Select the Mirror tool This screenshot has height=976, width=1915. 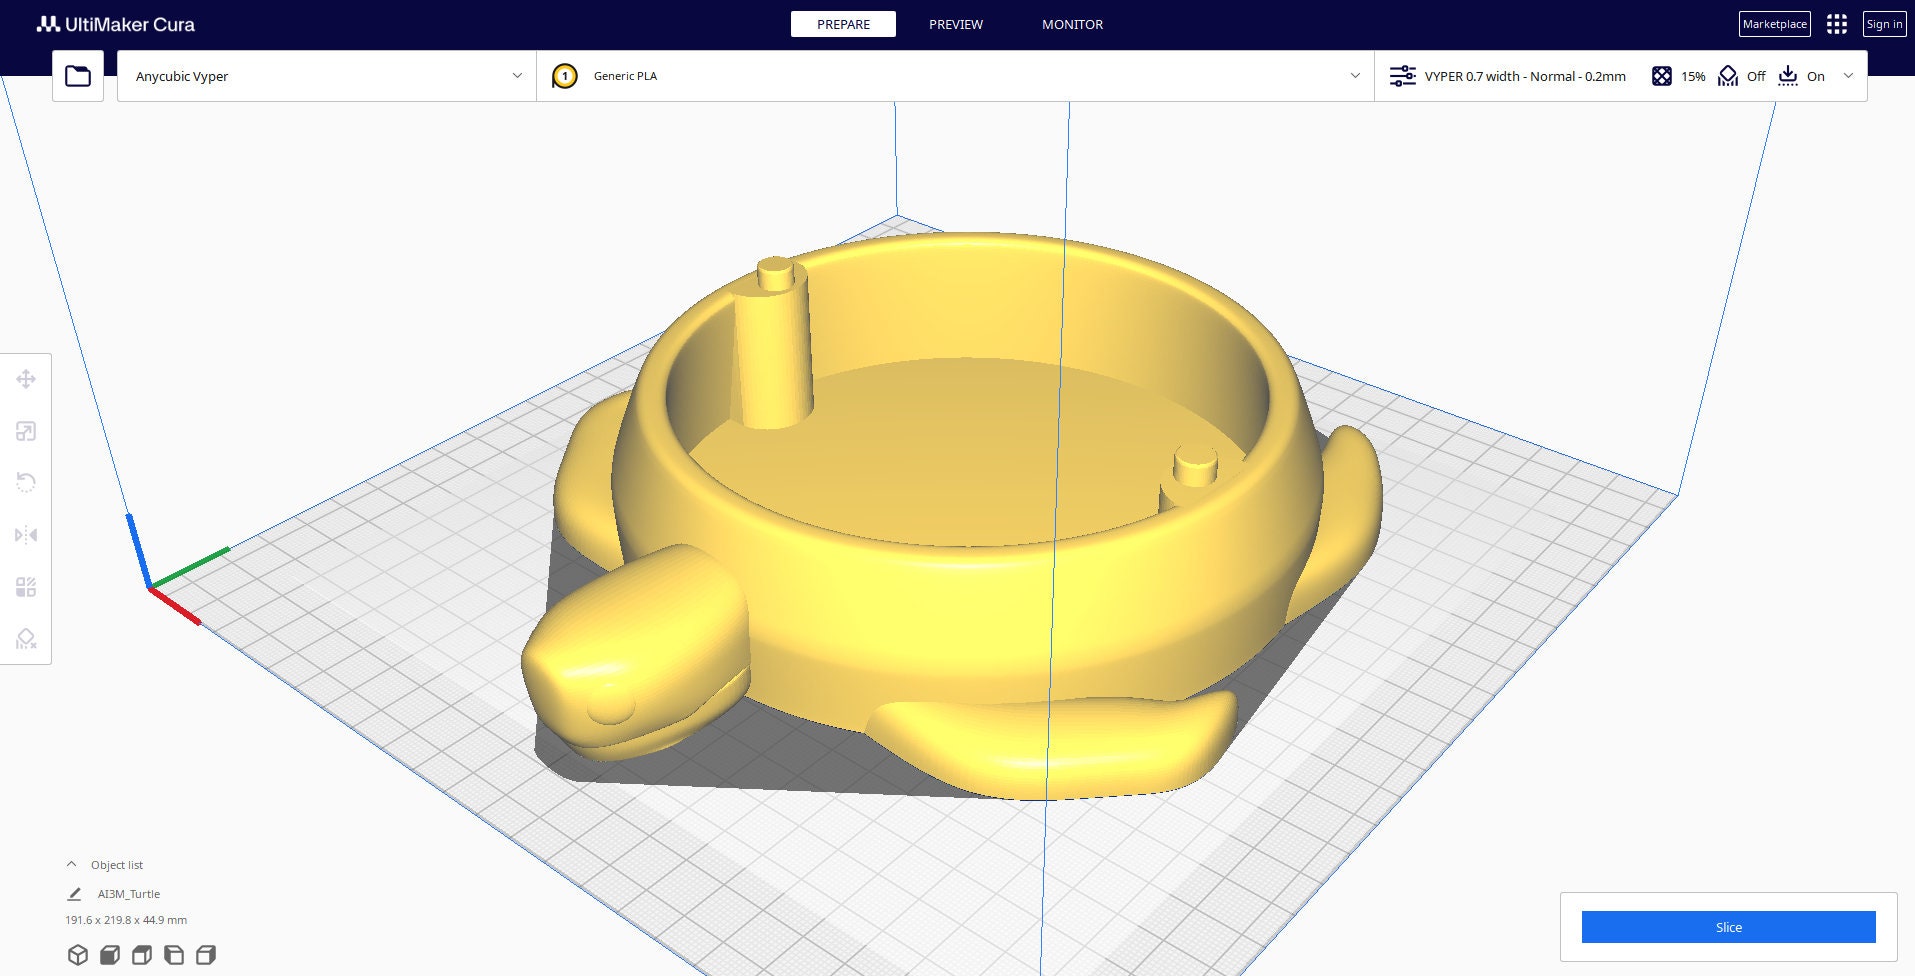[26, 535]
